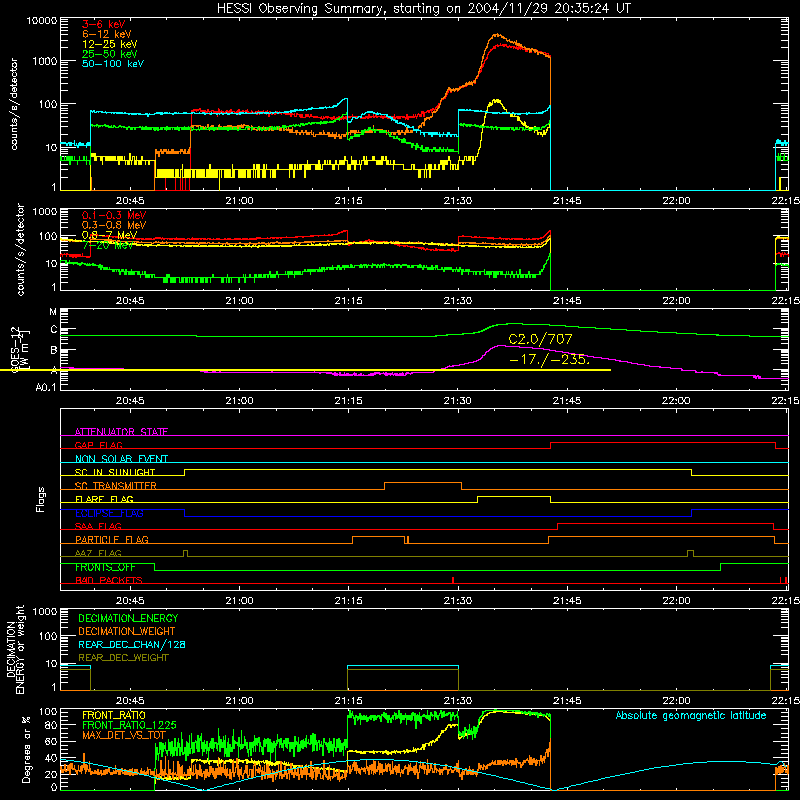Click the 'Degrees or %' y-axis label
The width and height of the screenshot is (800, 800).
pos(26,749)
